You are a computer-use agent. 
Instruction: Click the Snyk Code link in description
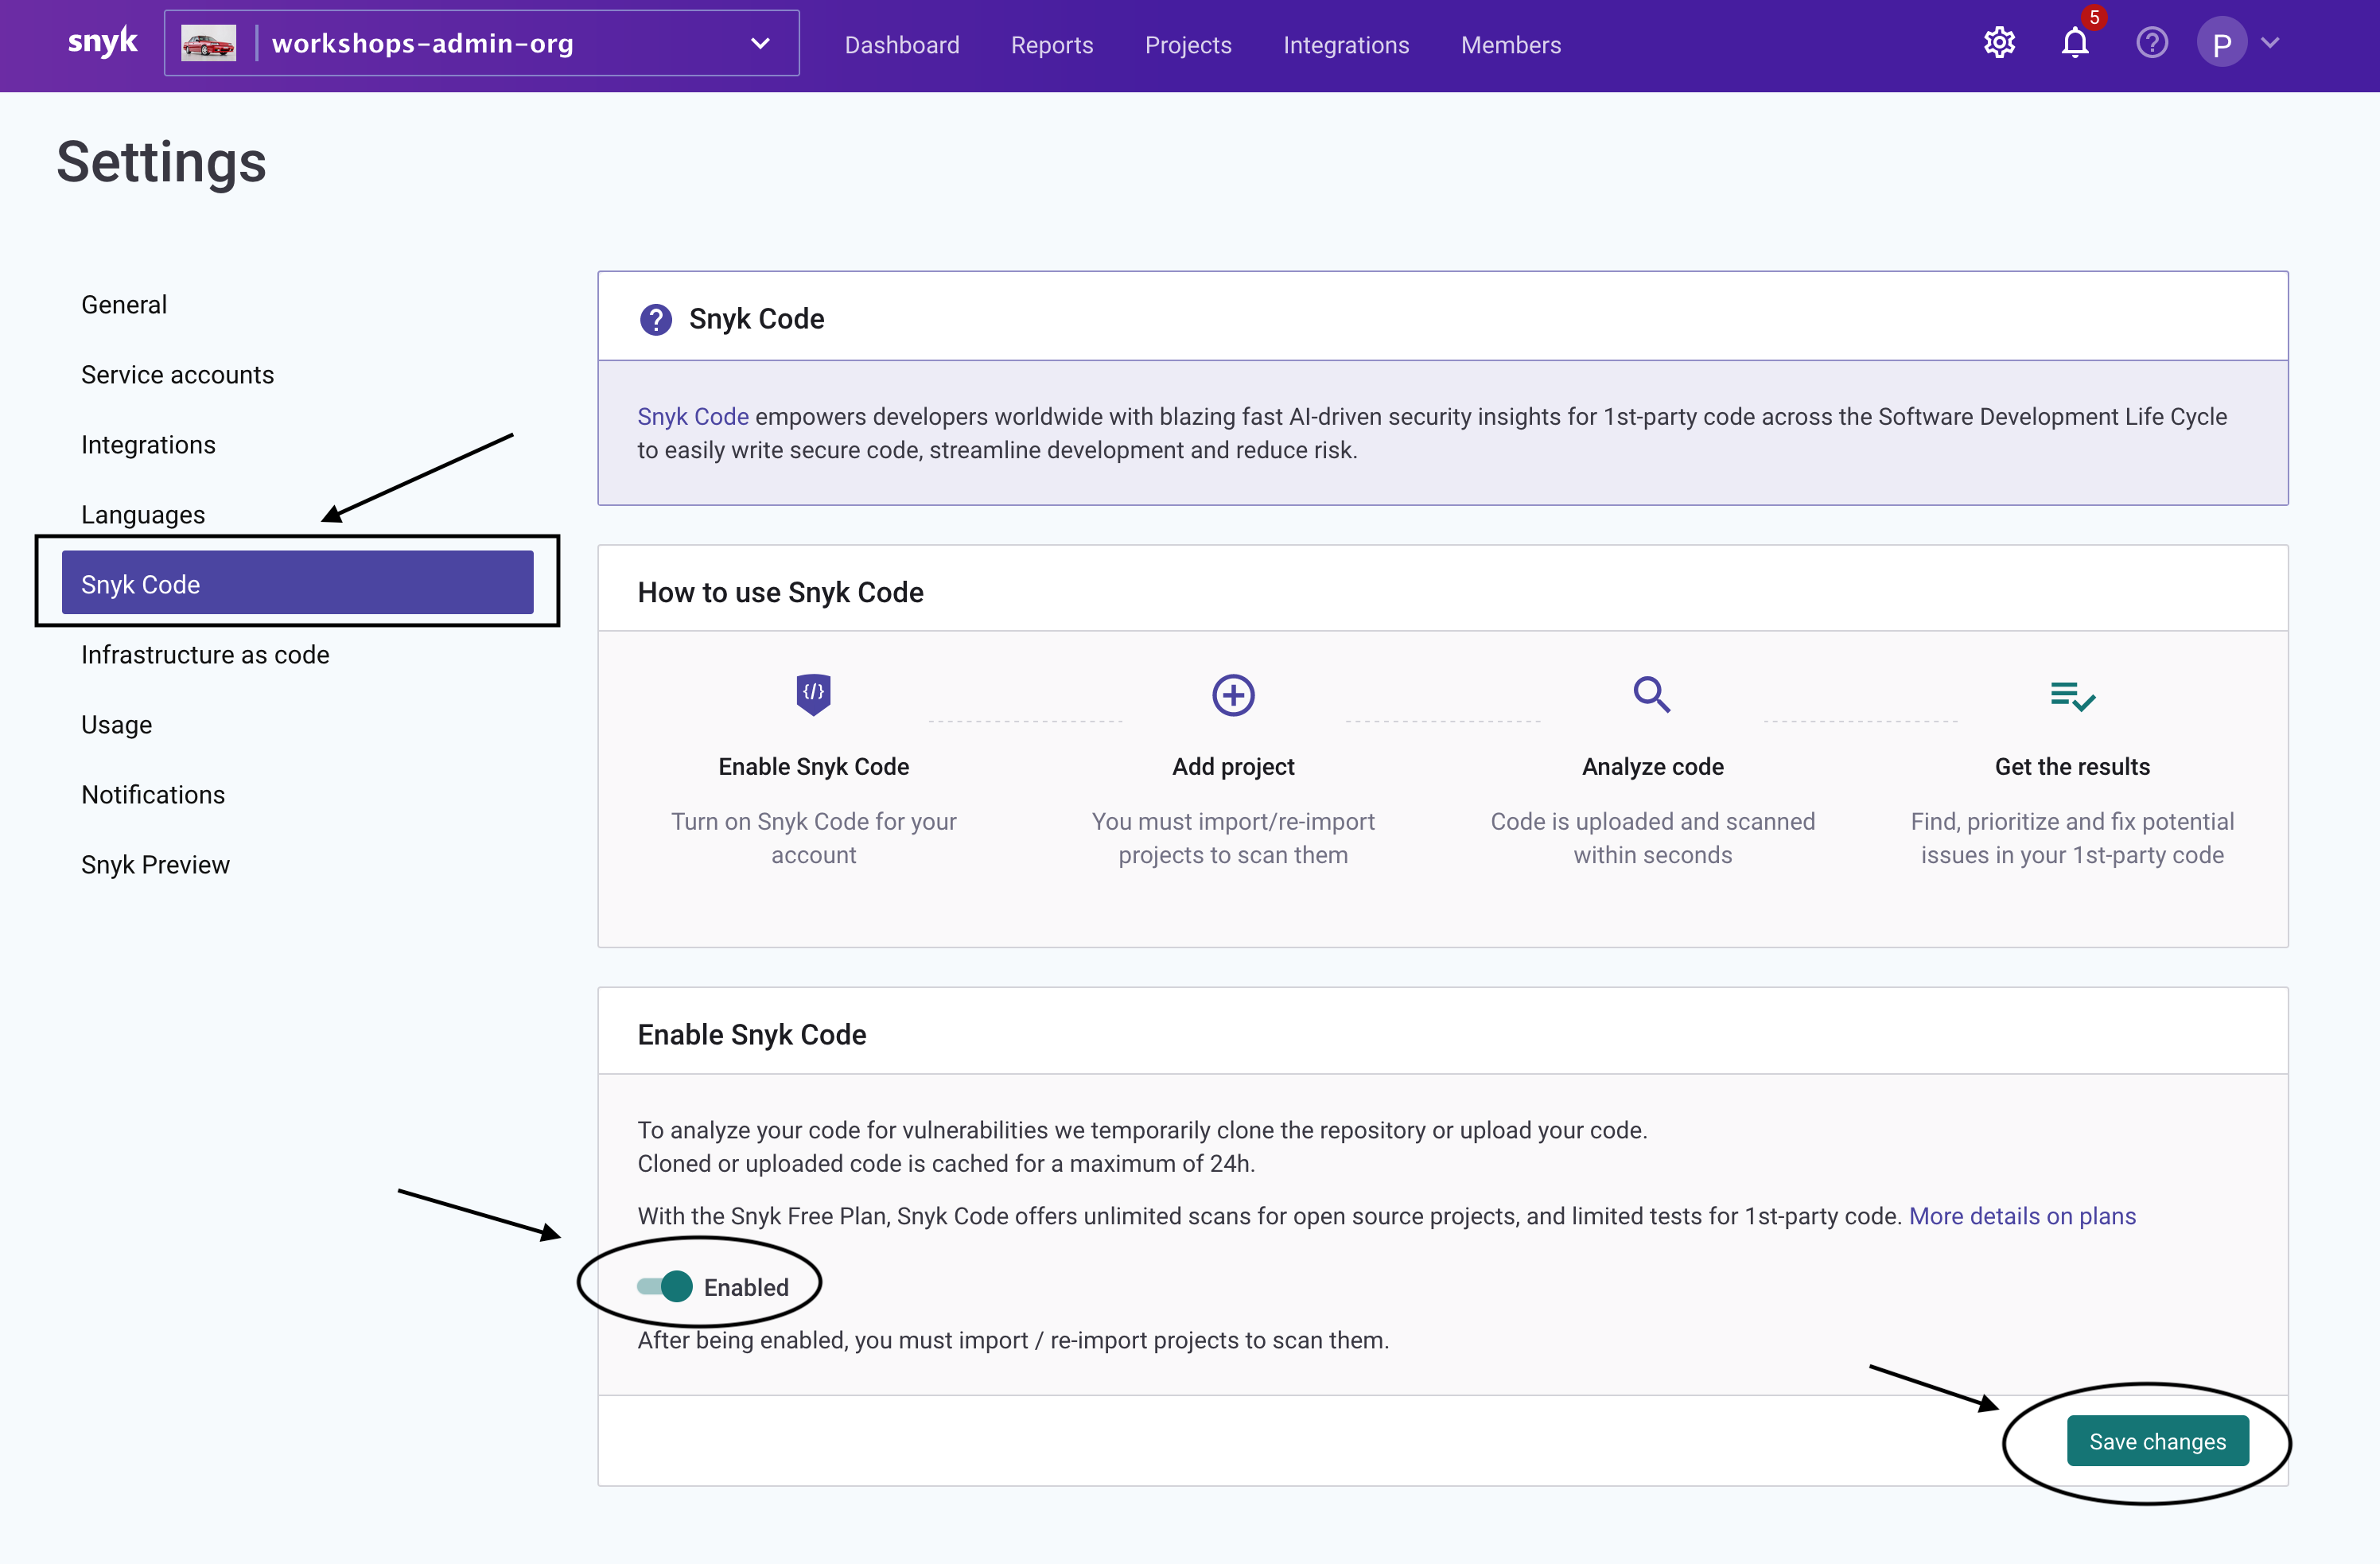pyautogui.click(x=693, y=416)
